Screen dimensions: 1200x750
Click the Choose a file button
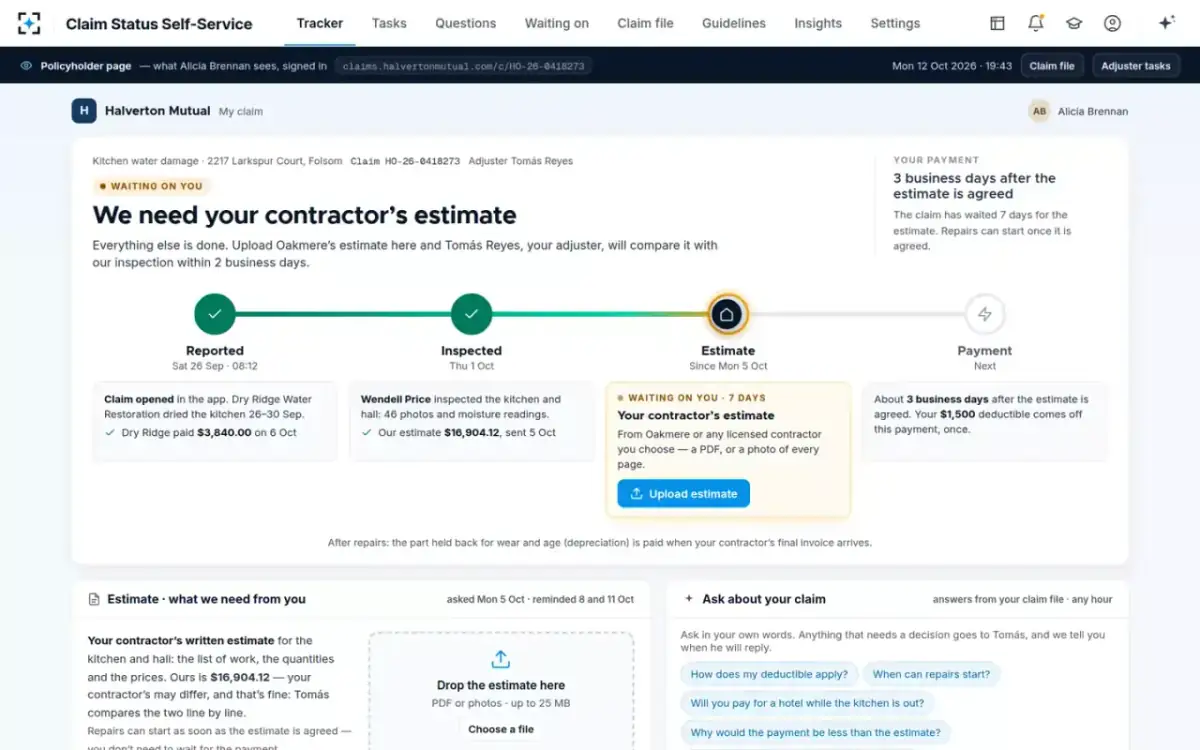501,729
